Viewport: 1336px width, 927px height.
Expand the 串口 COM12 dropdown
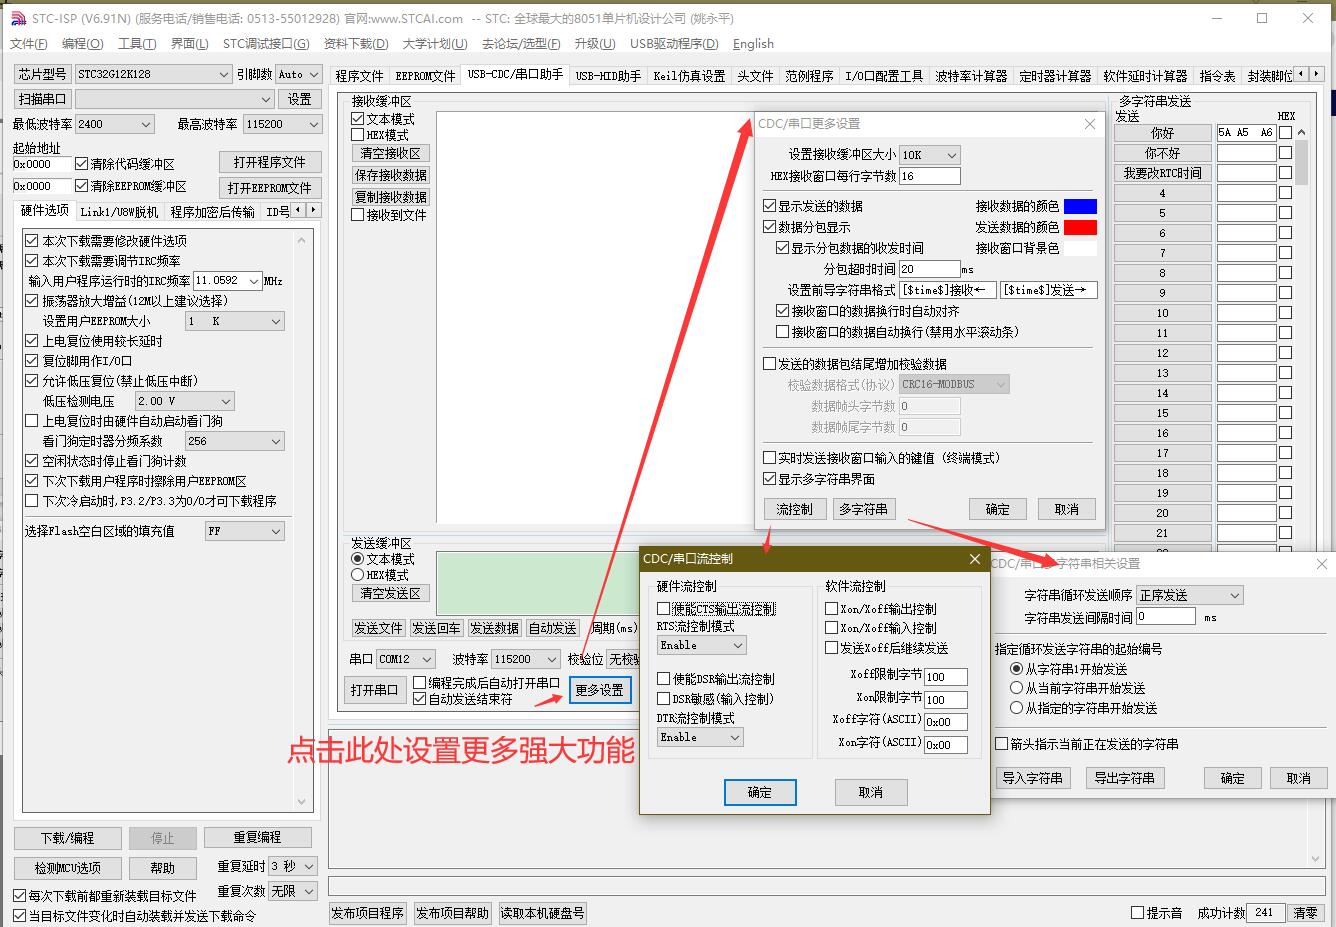[426, 659]
